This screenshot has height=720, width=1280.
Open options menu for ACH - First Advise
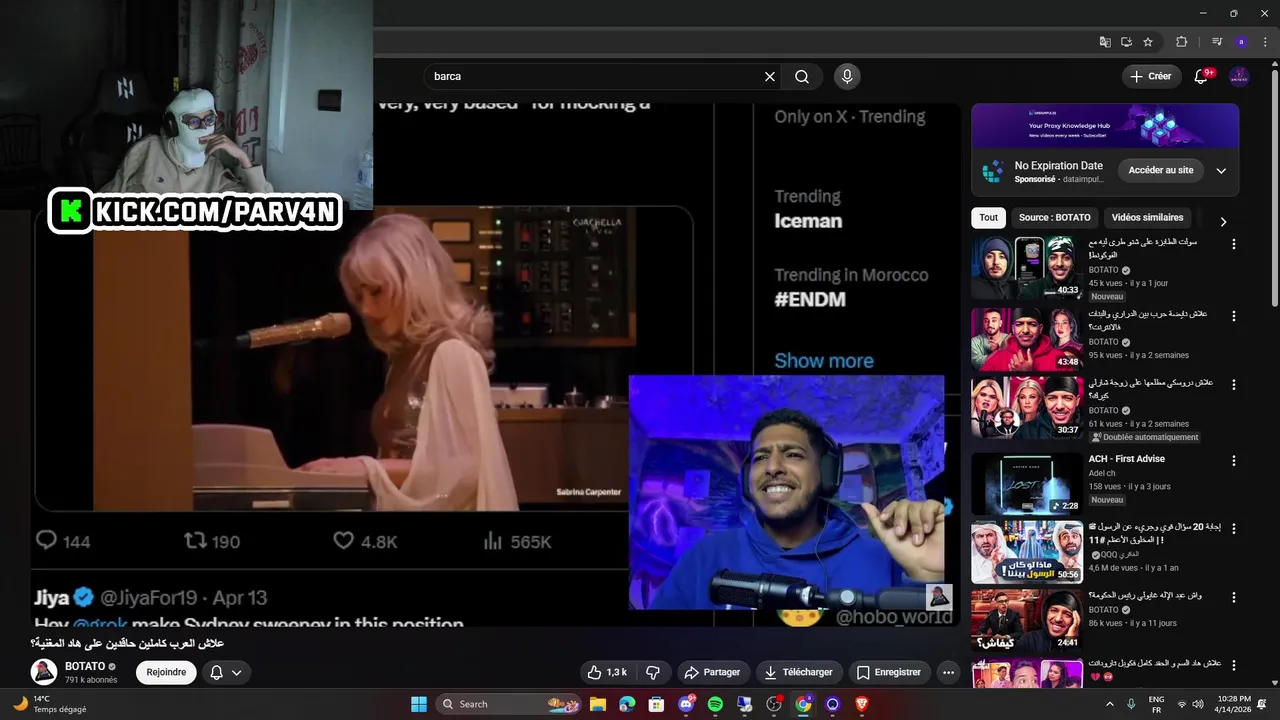(x=1233, y=461)
